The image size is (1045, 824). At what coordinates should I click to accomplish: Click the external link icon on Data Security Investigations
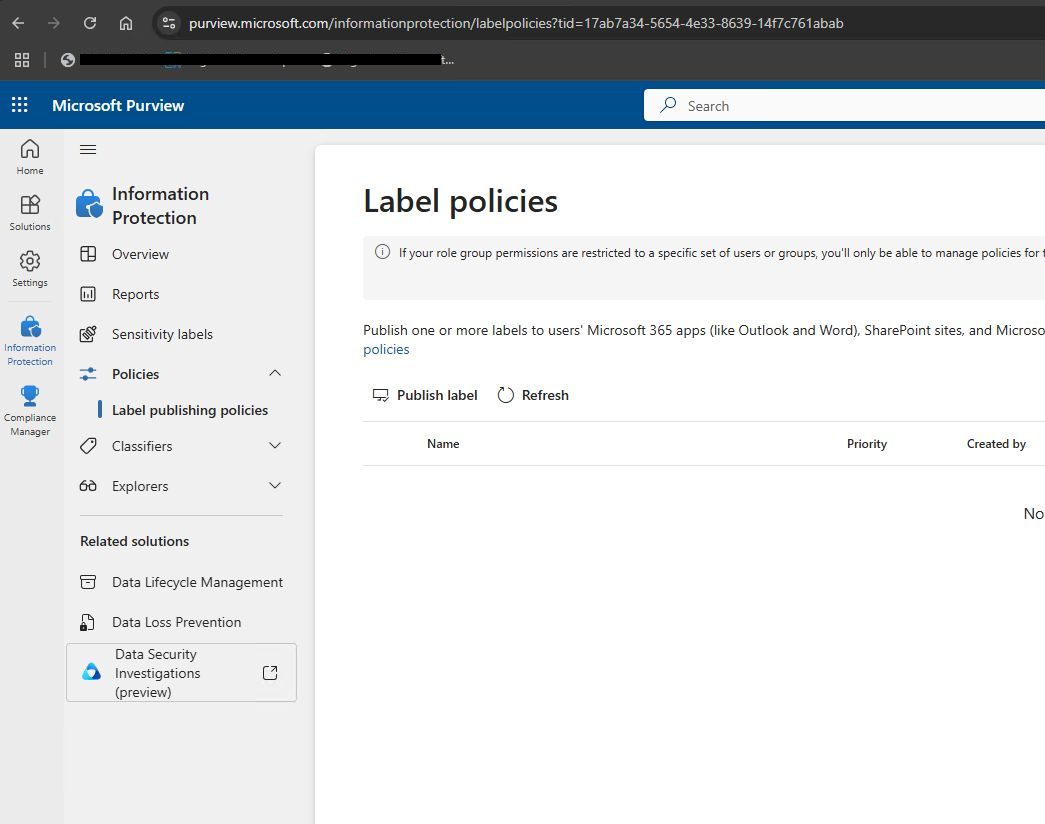pyautogui.click(x=269, y=672)
